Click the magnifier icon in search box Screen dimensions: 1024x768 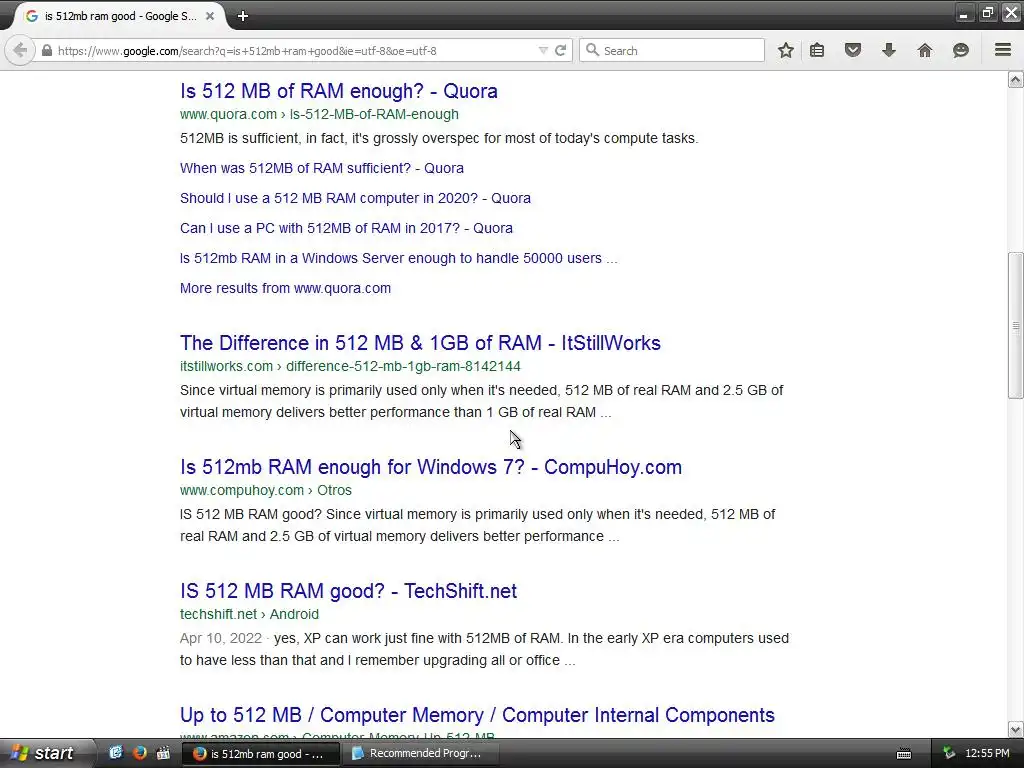point(592,50)
